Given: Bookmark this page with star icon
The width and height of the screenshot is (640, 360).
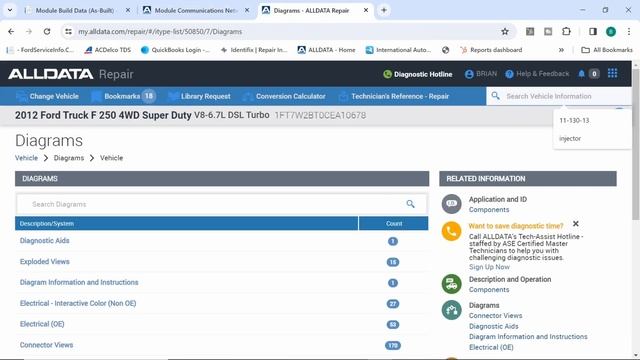Looking at the screenshot, I should (x=505, y=31).
